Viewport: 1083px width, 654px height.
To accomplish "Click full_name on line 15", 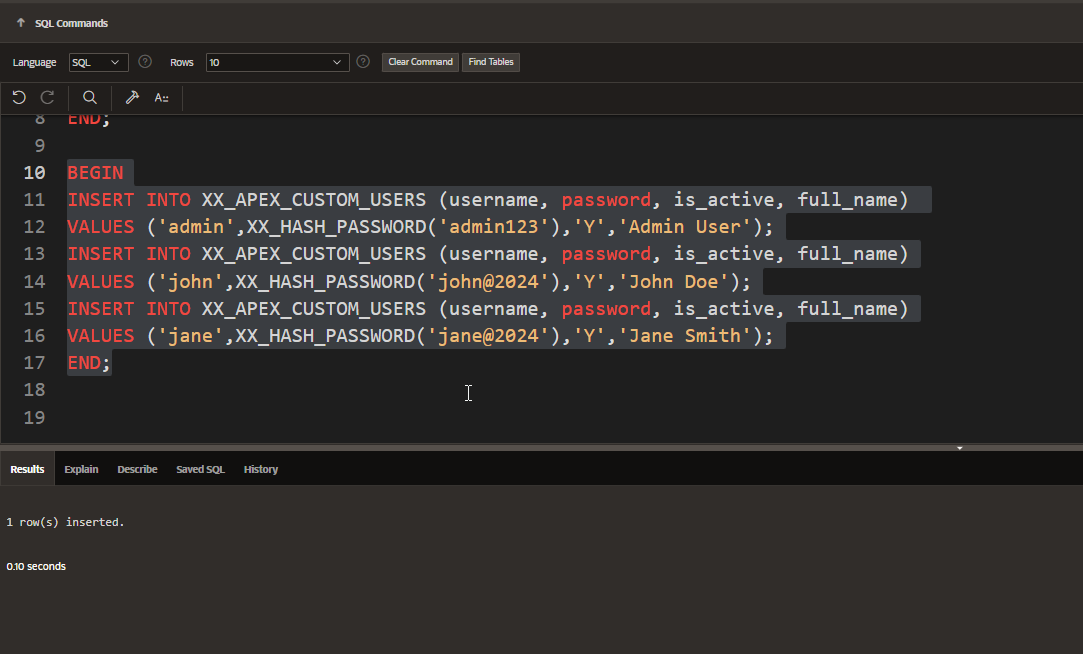I will (847, 309).
